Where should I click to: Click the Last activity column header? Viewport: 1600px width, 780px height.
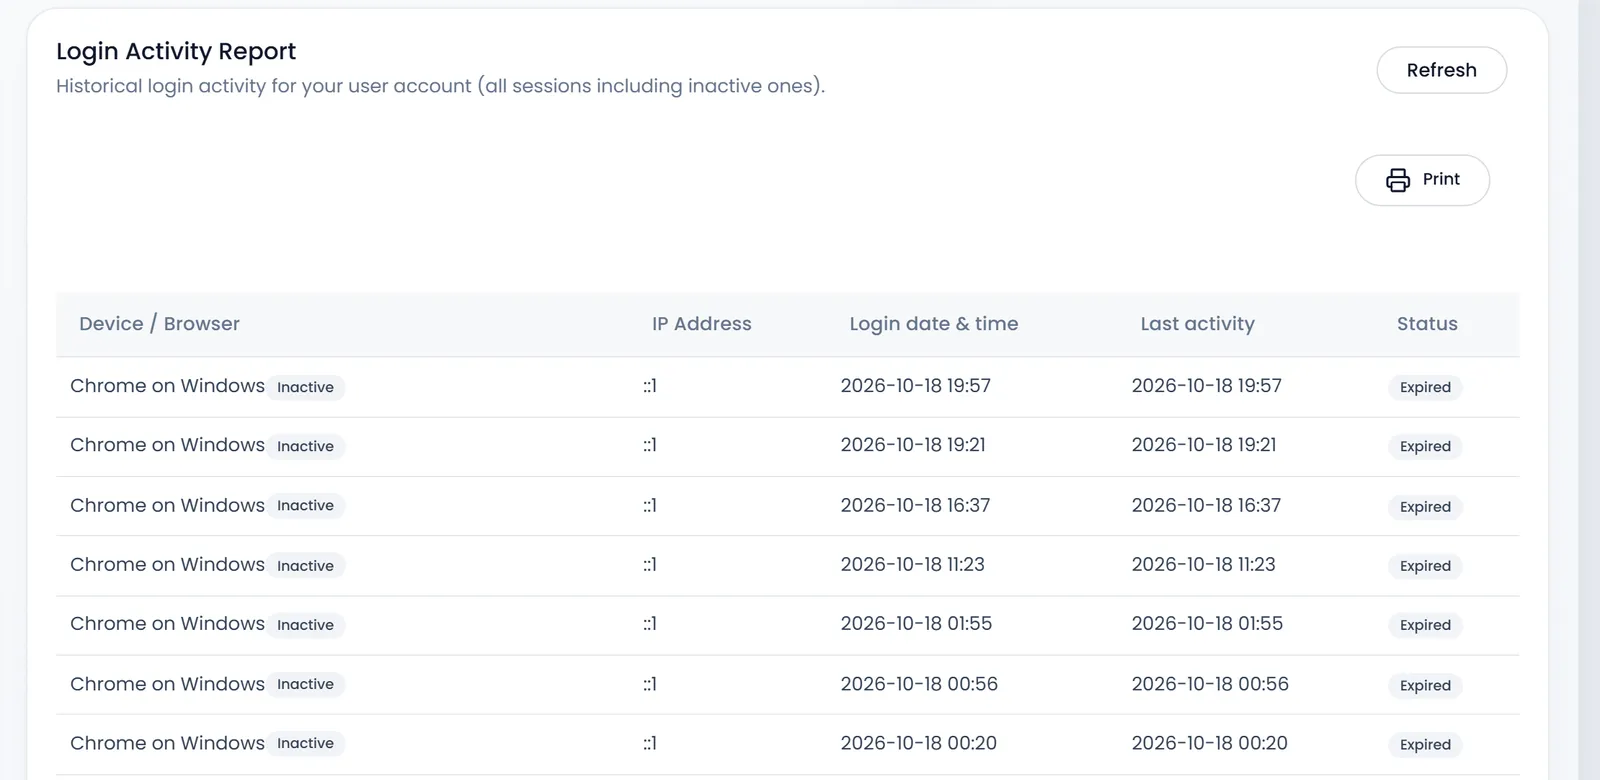1197,324
